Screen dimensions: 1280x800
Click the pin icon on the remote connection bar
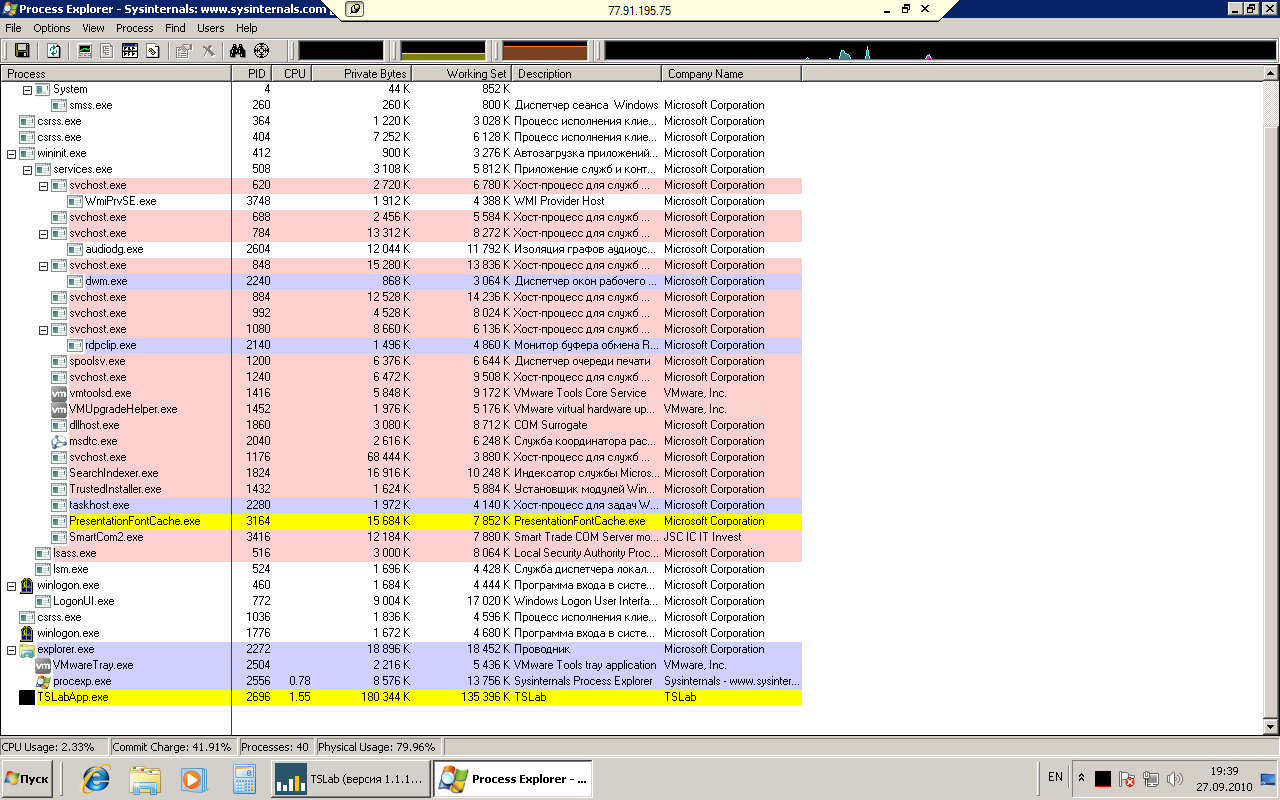[x=357, y=9]
